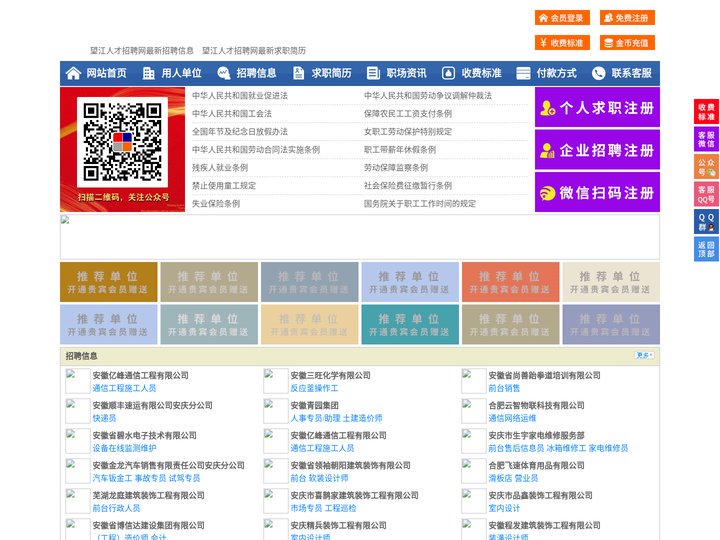720x540 pixels.
Task: Open the 联系客服 menu item
Action: [631, 73]
